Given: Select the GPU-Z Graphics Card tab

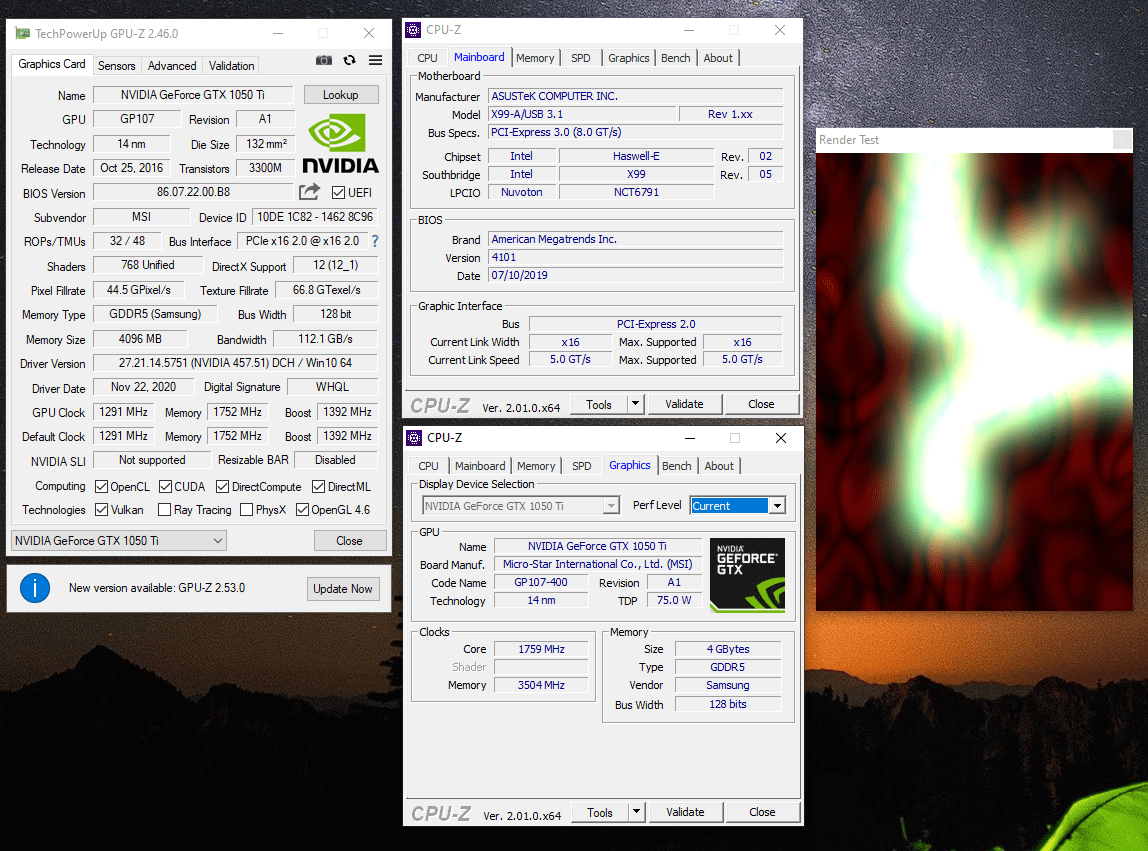Looking at the screenshot, I should click(x=52, y=64).
